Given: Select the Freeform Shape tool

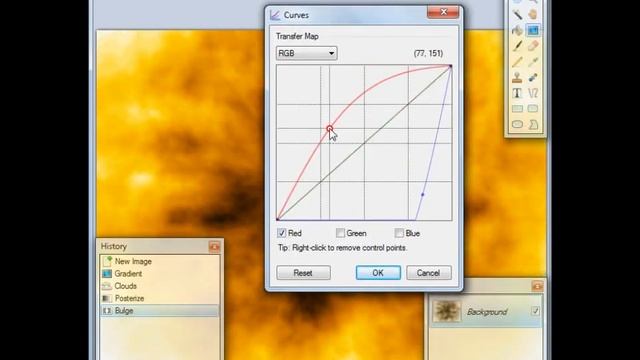Looking at the screenshot, I should point(533,124).
